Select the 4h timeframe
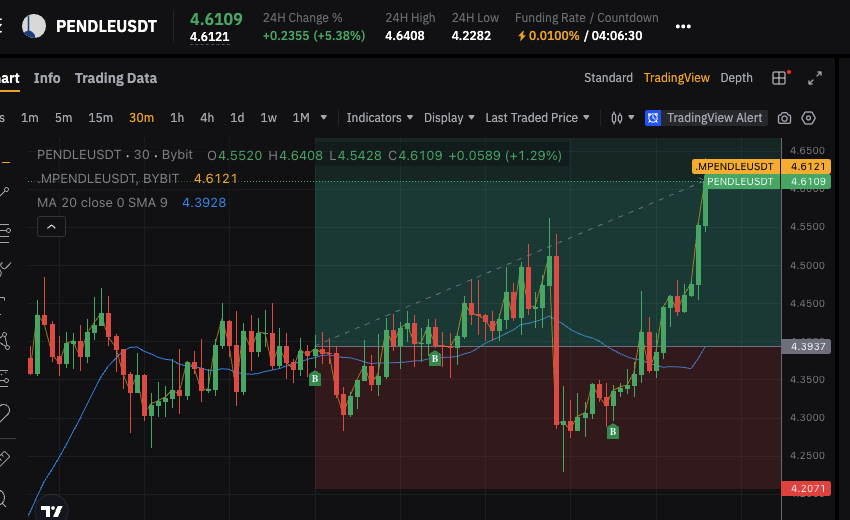Screen dimensions: 850x520 207,118
